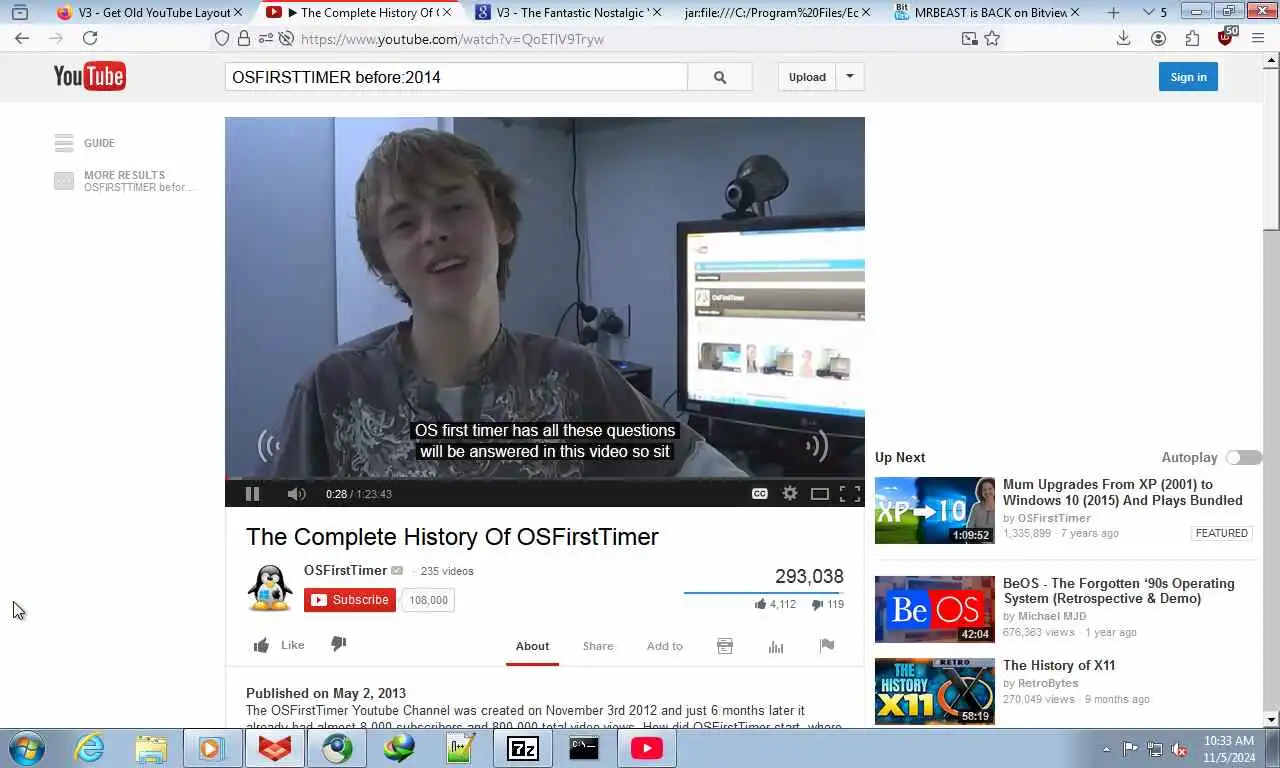Open the GUIDE menu icon
The image size is (1280, 768).
pos(64,143)
